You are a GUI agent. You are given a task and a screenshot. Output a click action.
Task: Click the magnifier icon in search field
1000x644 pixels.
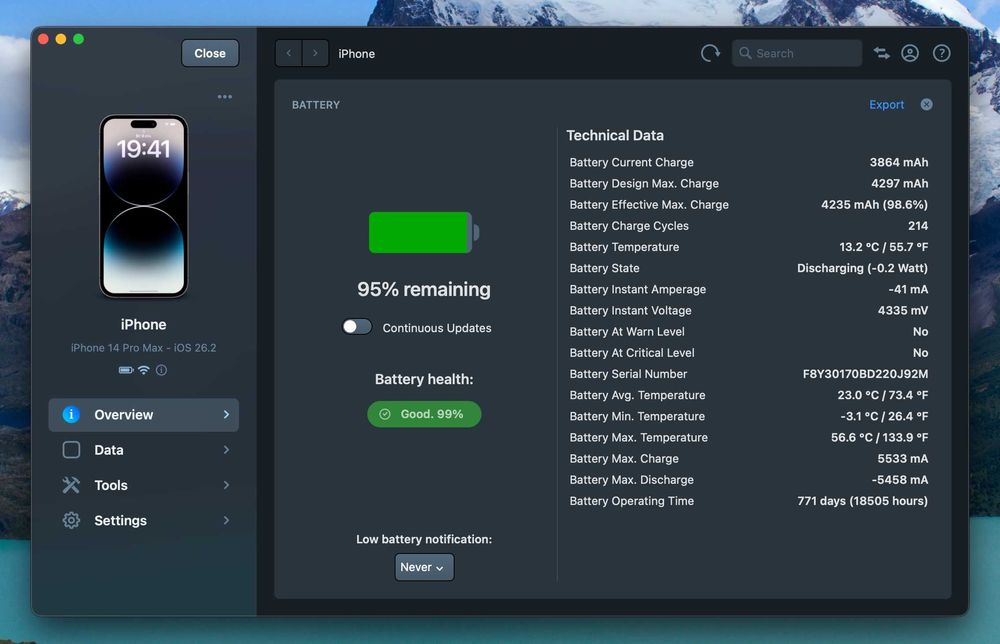(745, 54)
